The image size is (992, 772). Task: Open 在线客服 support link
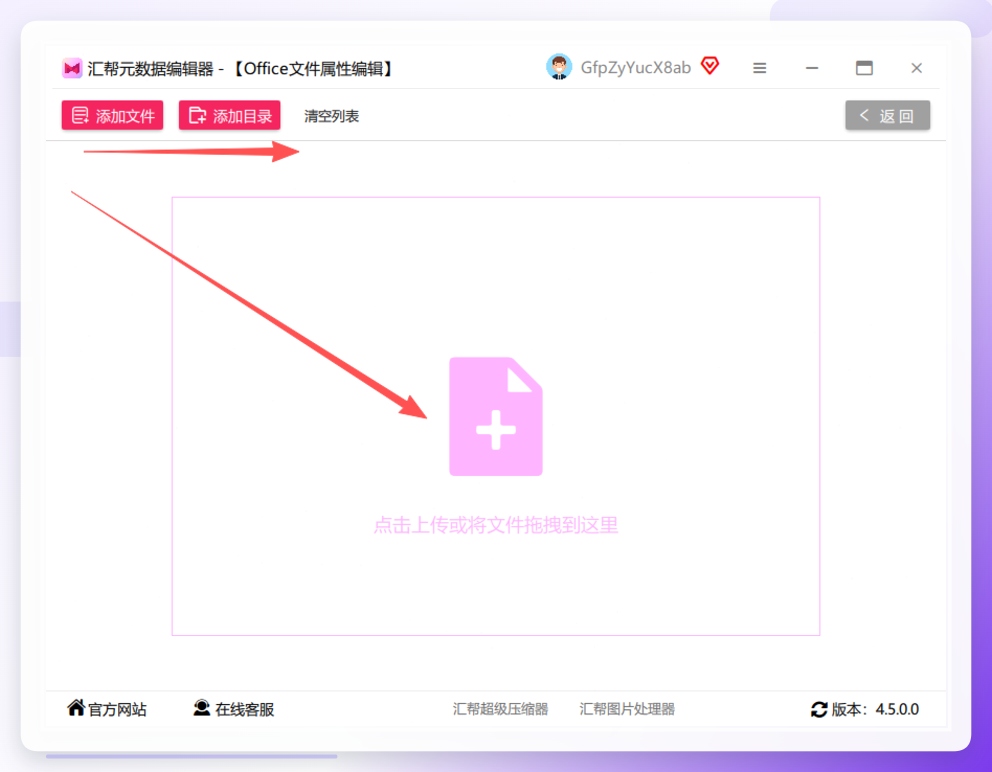244,709
